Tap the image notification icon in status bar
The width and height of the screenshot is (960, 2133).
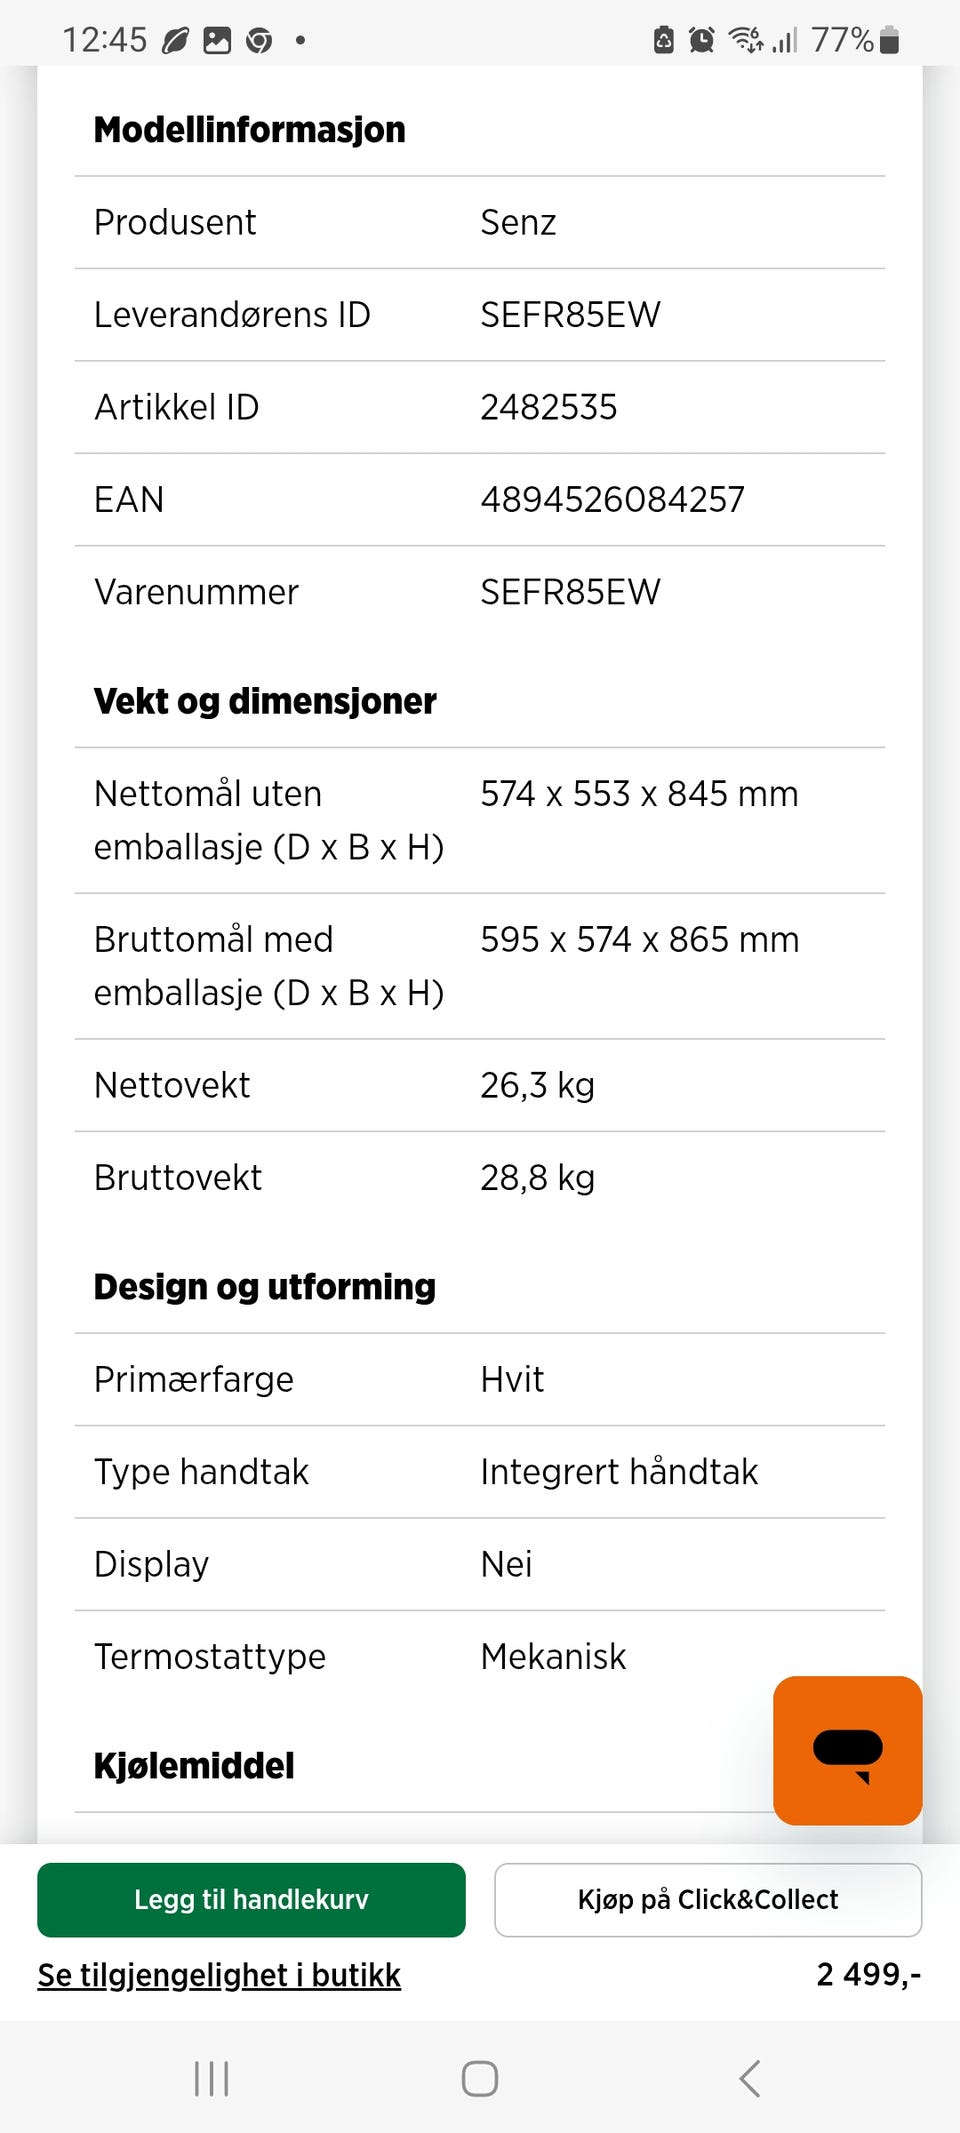[217, 41]
